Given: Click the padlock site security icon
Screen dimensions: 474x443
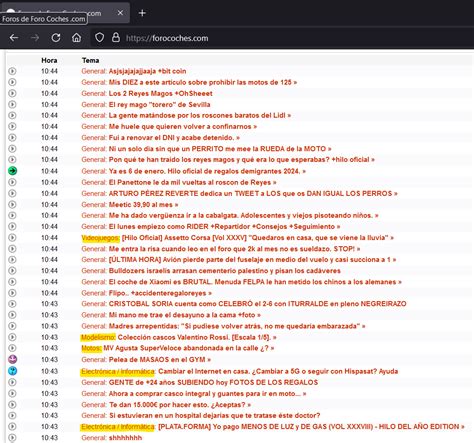Looking at the screenshot, I should pyautogui.click(x=116, y=37).
